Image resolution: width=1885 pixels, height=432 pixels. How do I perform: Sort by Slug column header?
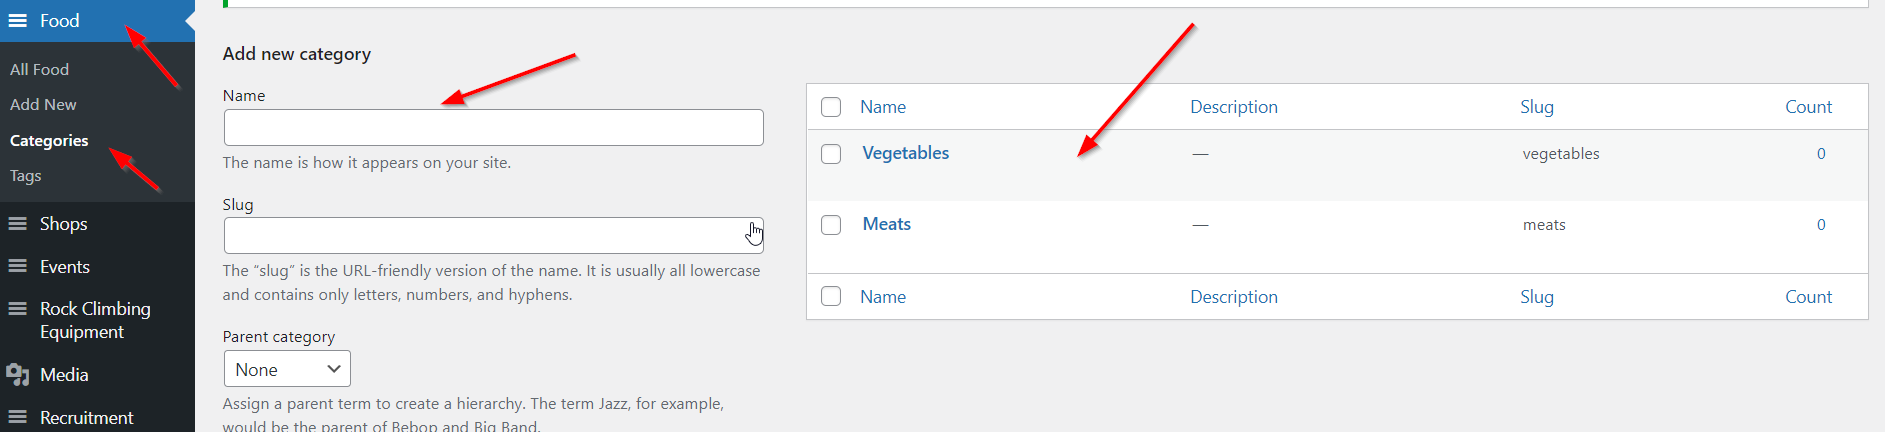point(1536,107)
